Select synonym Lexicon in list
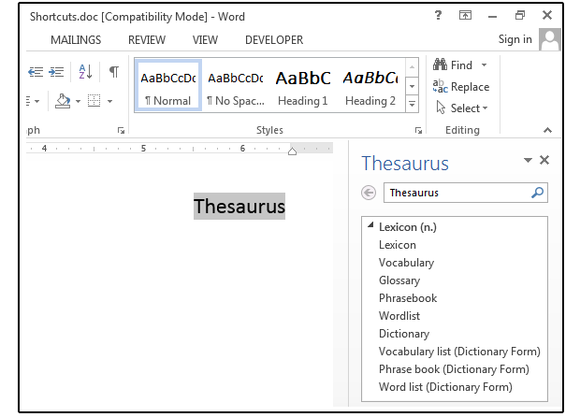The height and width of the screenshot is (417, 580). (x=397, y=245)
